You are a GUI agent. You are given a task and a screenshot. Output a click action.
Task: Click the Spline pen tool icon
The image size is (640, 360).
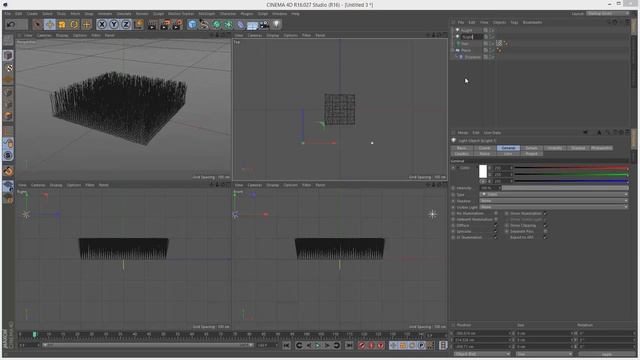click(204, 24)
